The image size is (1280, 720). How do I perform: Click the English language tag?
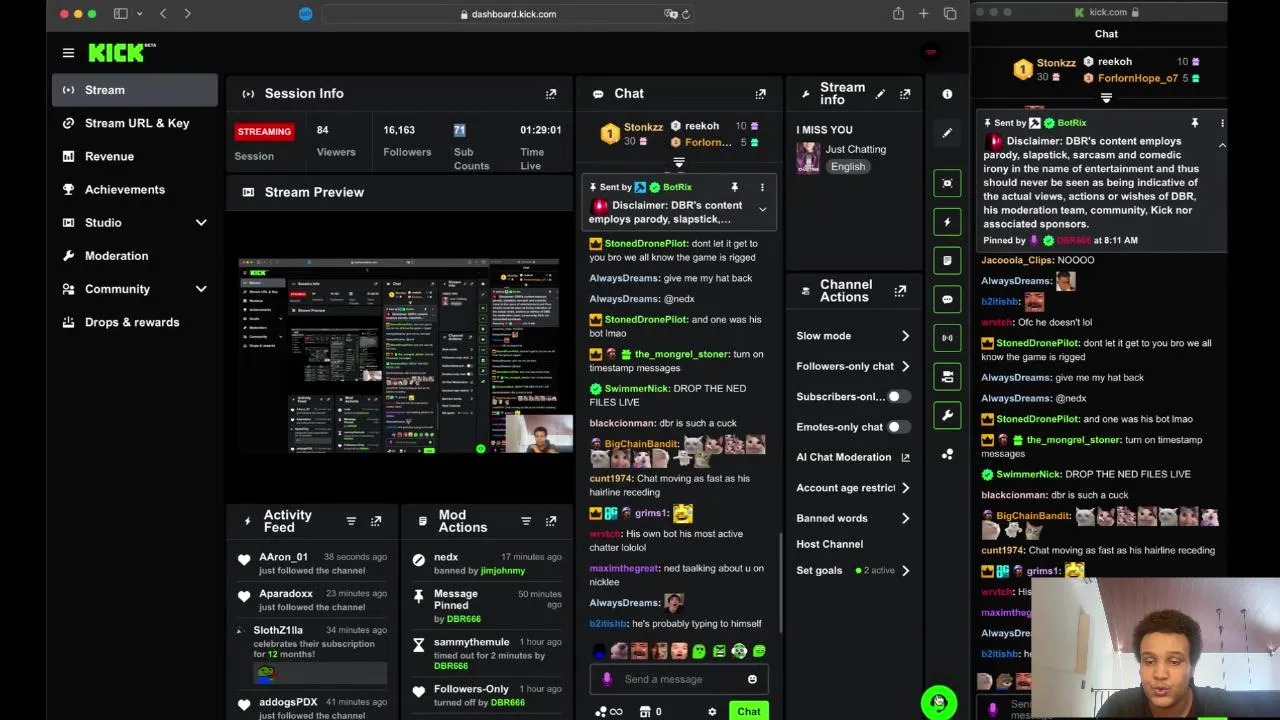848,167
